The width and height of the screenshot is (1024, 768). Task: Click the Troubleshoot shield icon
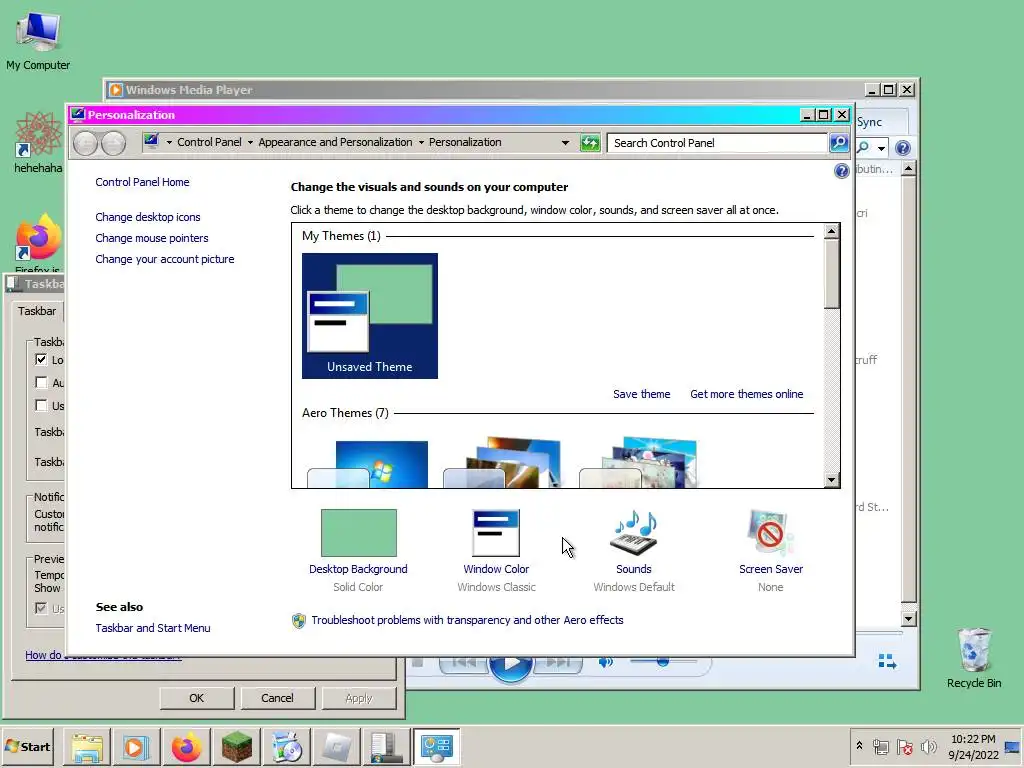[298, 620]
